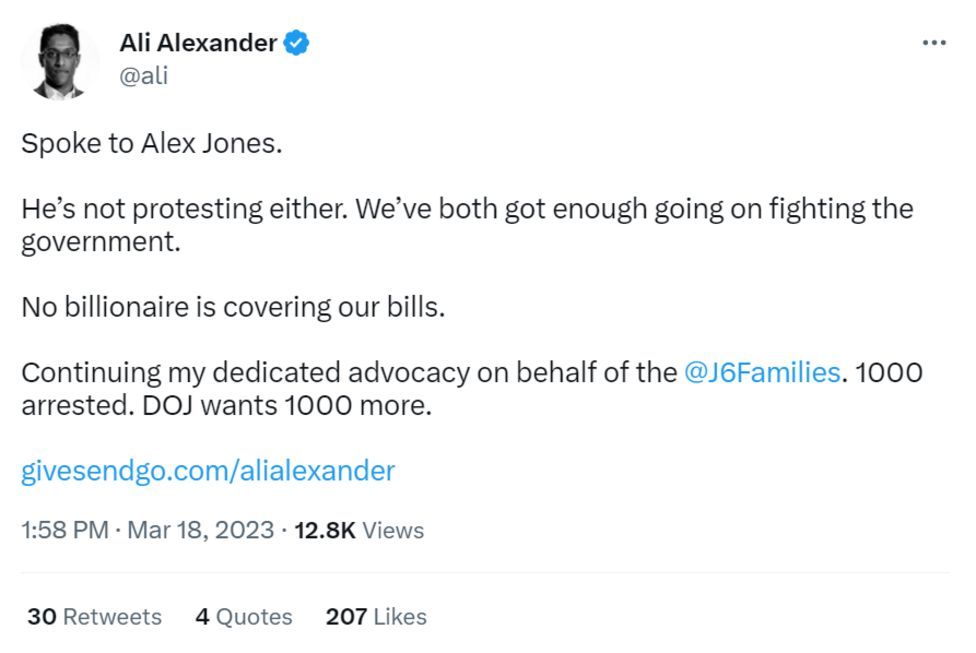Viewport: 976px width, 653px height.
Task: Click the Ali Alexander display name
Action: click(198, 43)
